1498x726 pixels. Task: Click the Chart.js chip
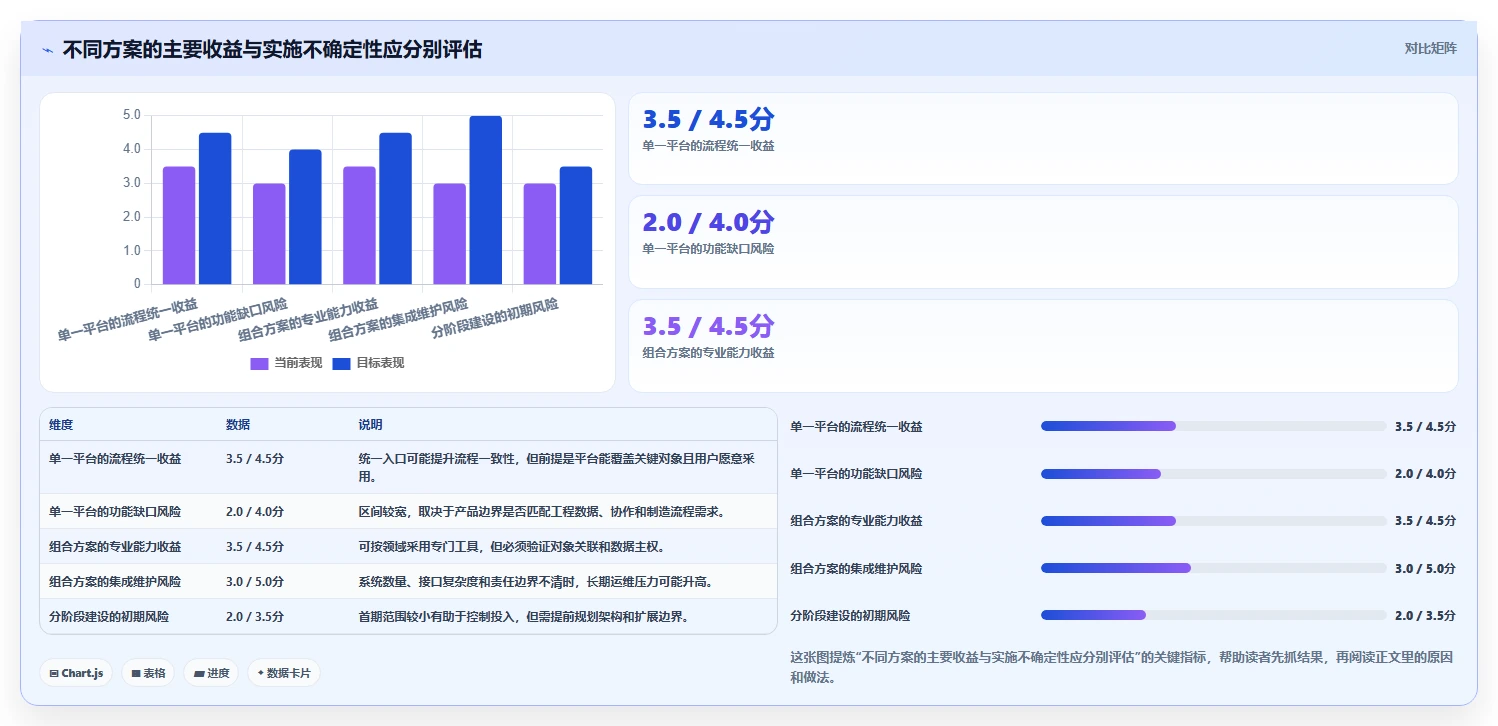(x=76, y=673)
